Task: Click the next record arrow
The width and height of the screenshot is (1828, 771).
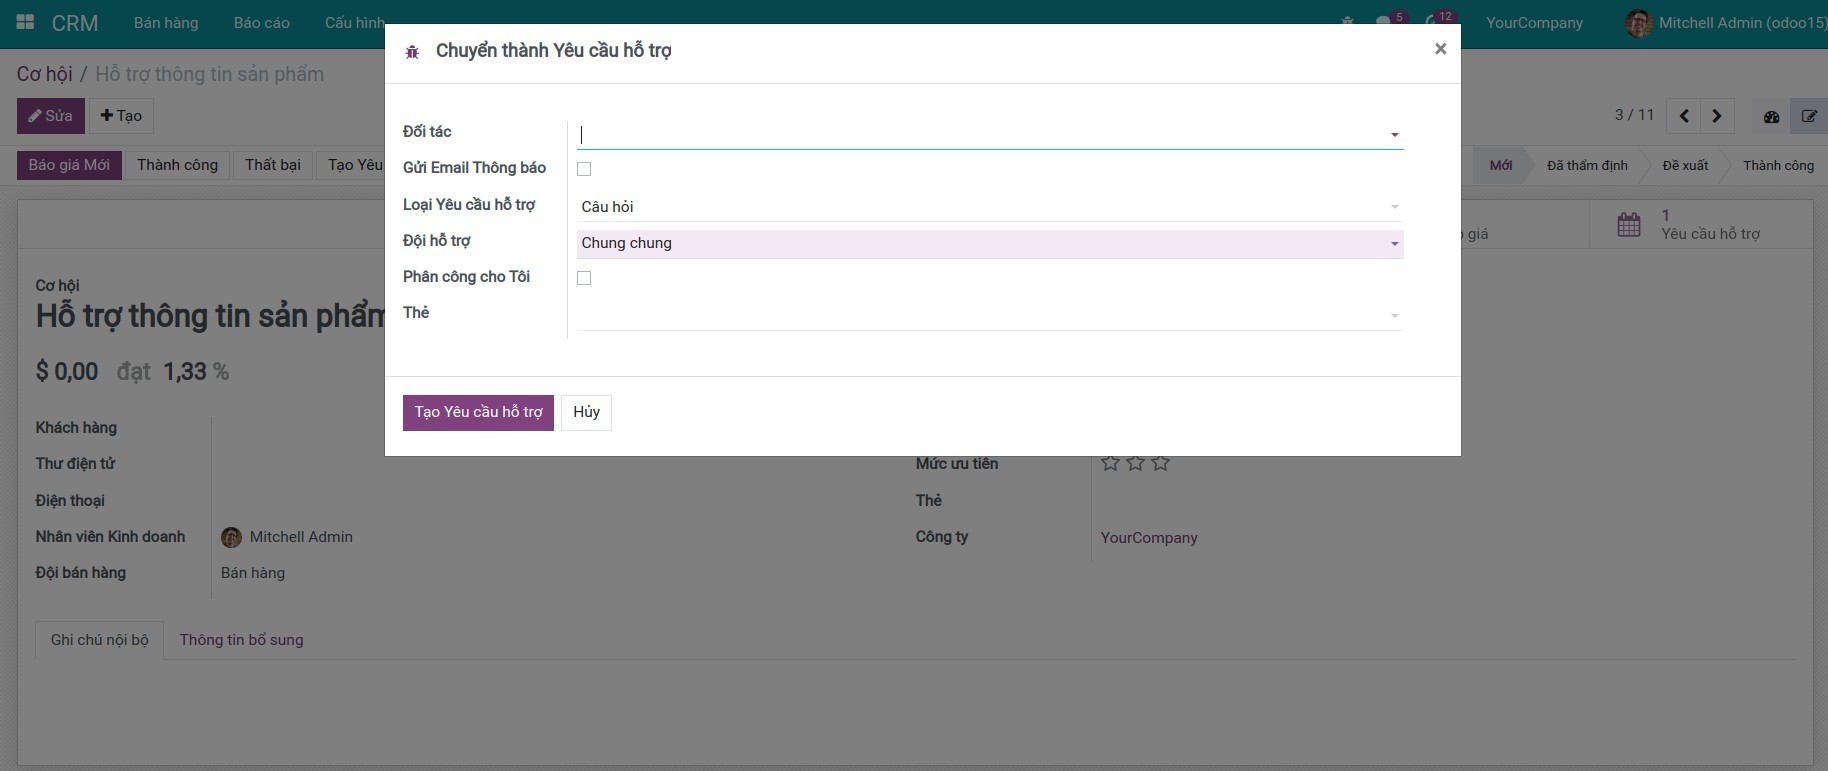Action: point(1717,116)
